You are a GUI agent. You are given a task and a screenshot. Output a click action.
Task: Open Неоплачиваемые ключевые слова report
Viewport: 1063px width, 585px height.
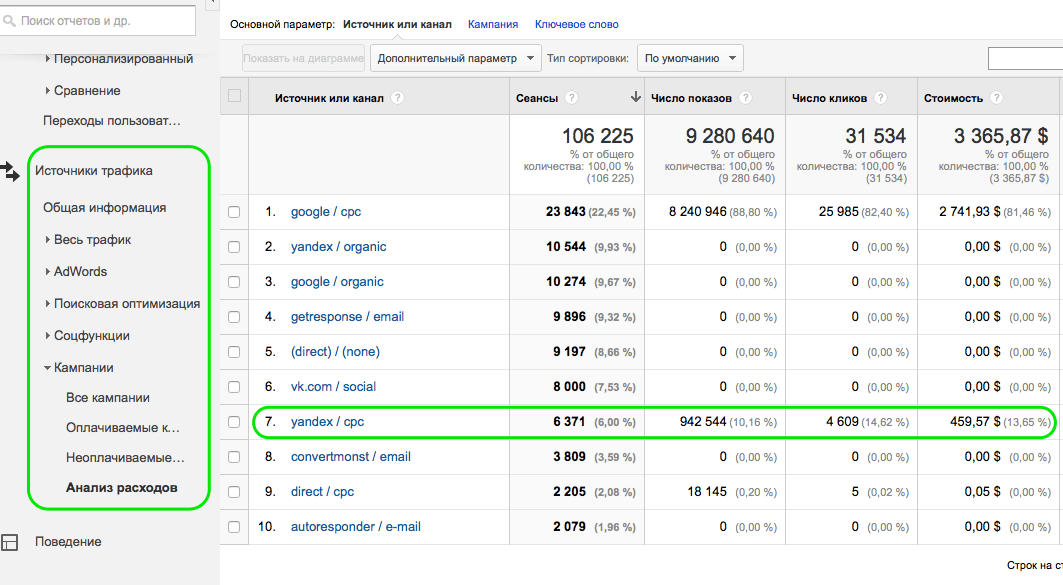[x=125, y=458]
